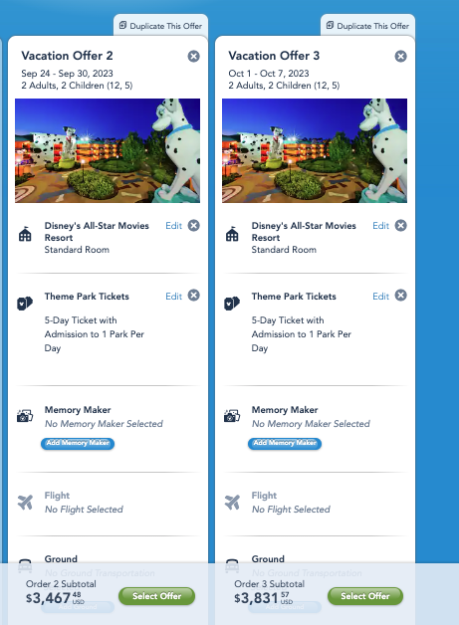This screenshot has width=459, height=625.
Task: Remove Theme Park Tickets from Offer 2
Action: [x=194, y=295]
